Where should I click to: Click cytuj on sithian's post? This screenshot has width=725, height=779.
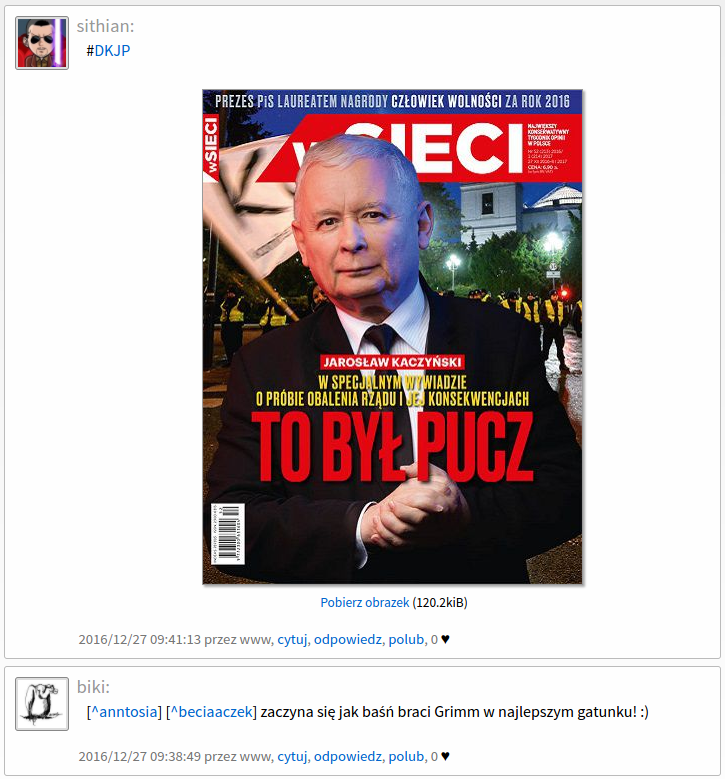pyautogui.click(x=292, y=639)
